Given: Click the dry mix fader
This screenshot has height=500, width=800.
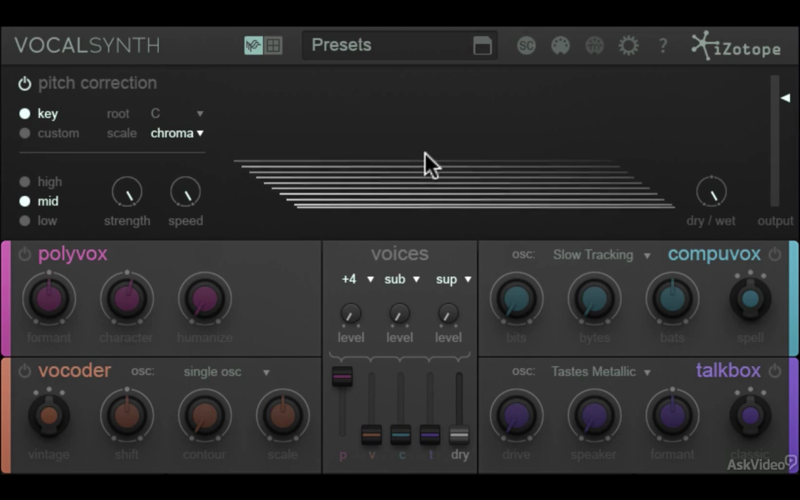Looking at the screenshot, I should 459,435.
